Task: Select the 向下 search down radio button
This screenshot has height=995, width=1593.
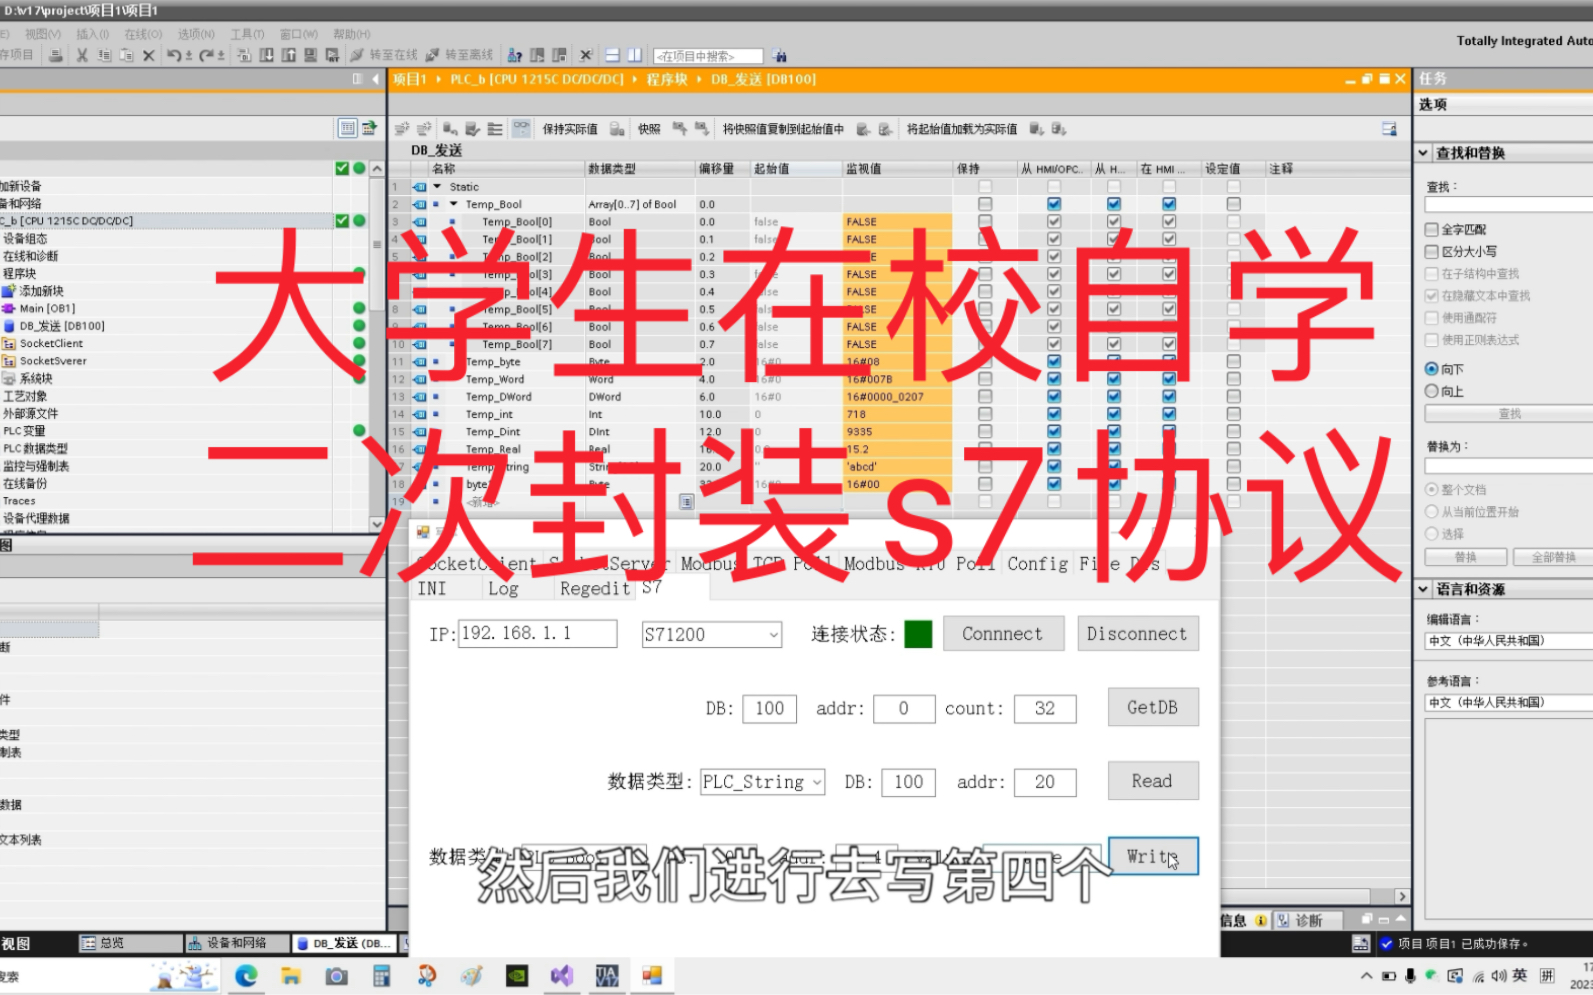Action: click(1431, 369)
